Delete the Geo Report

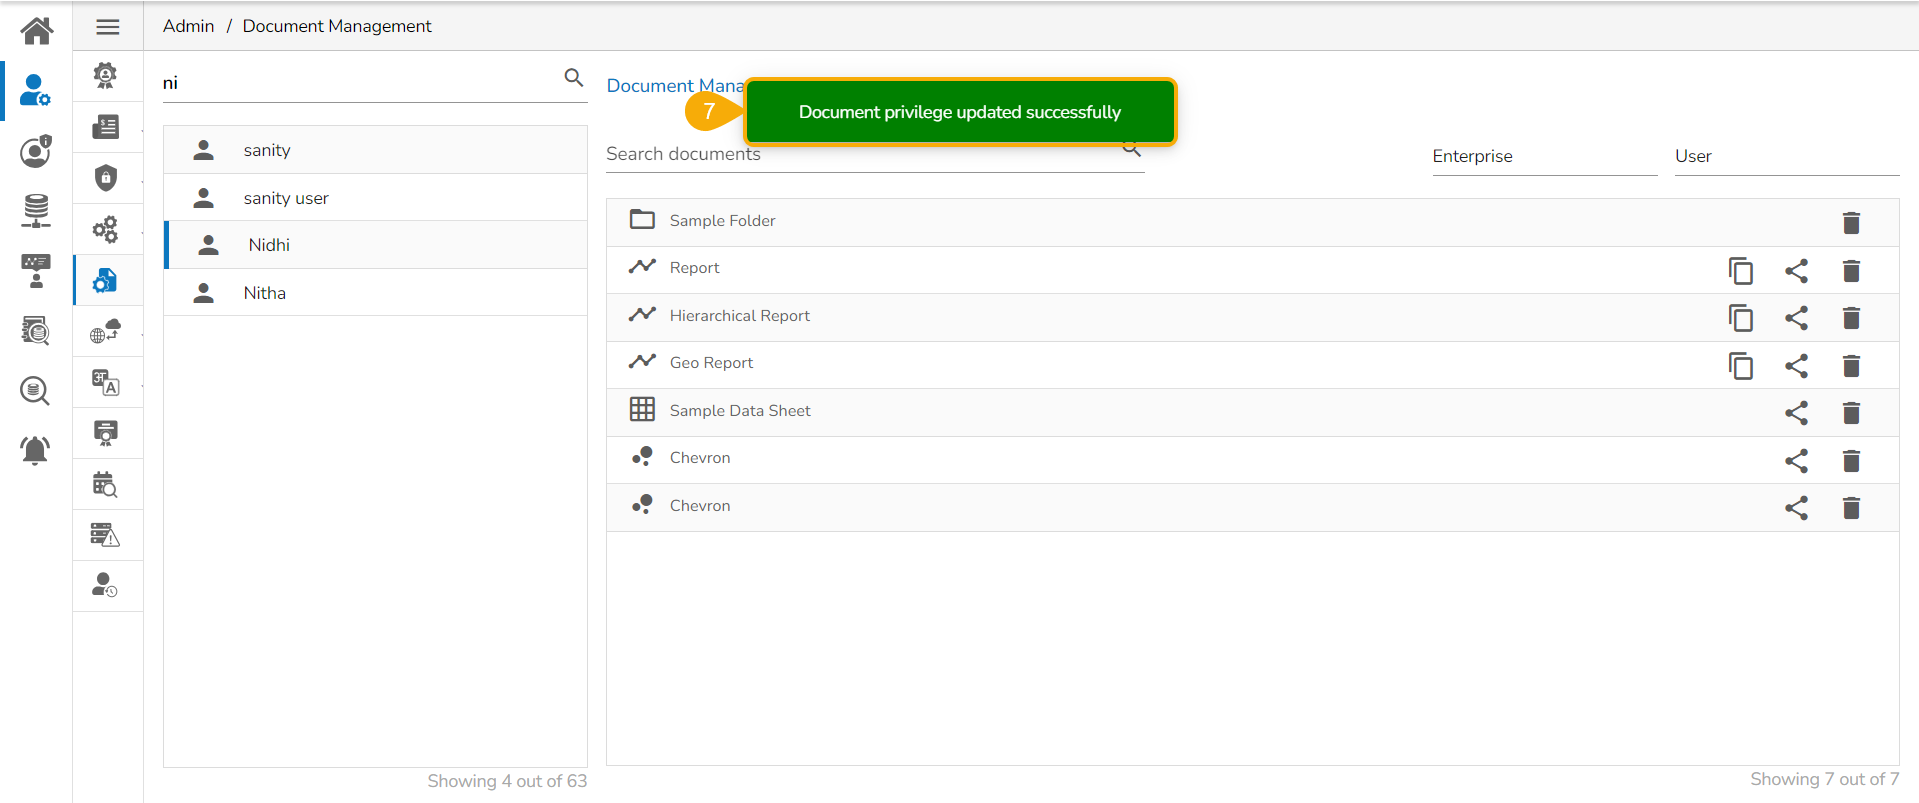(1851, 365)
